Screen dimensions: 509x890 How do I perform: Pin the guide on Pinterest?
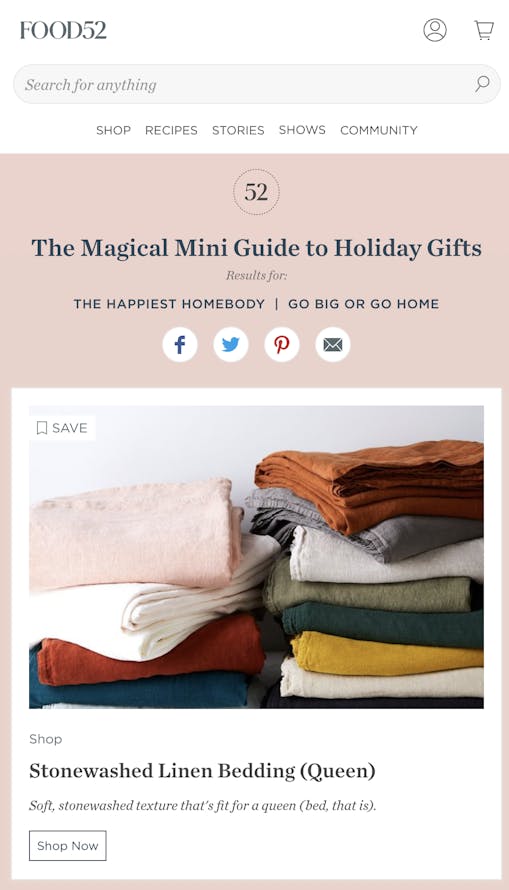[x=282, y=344]
